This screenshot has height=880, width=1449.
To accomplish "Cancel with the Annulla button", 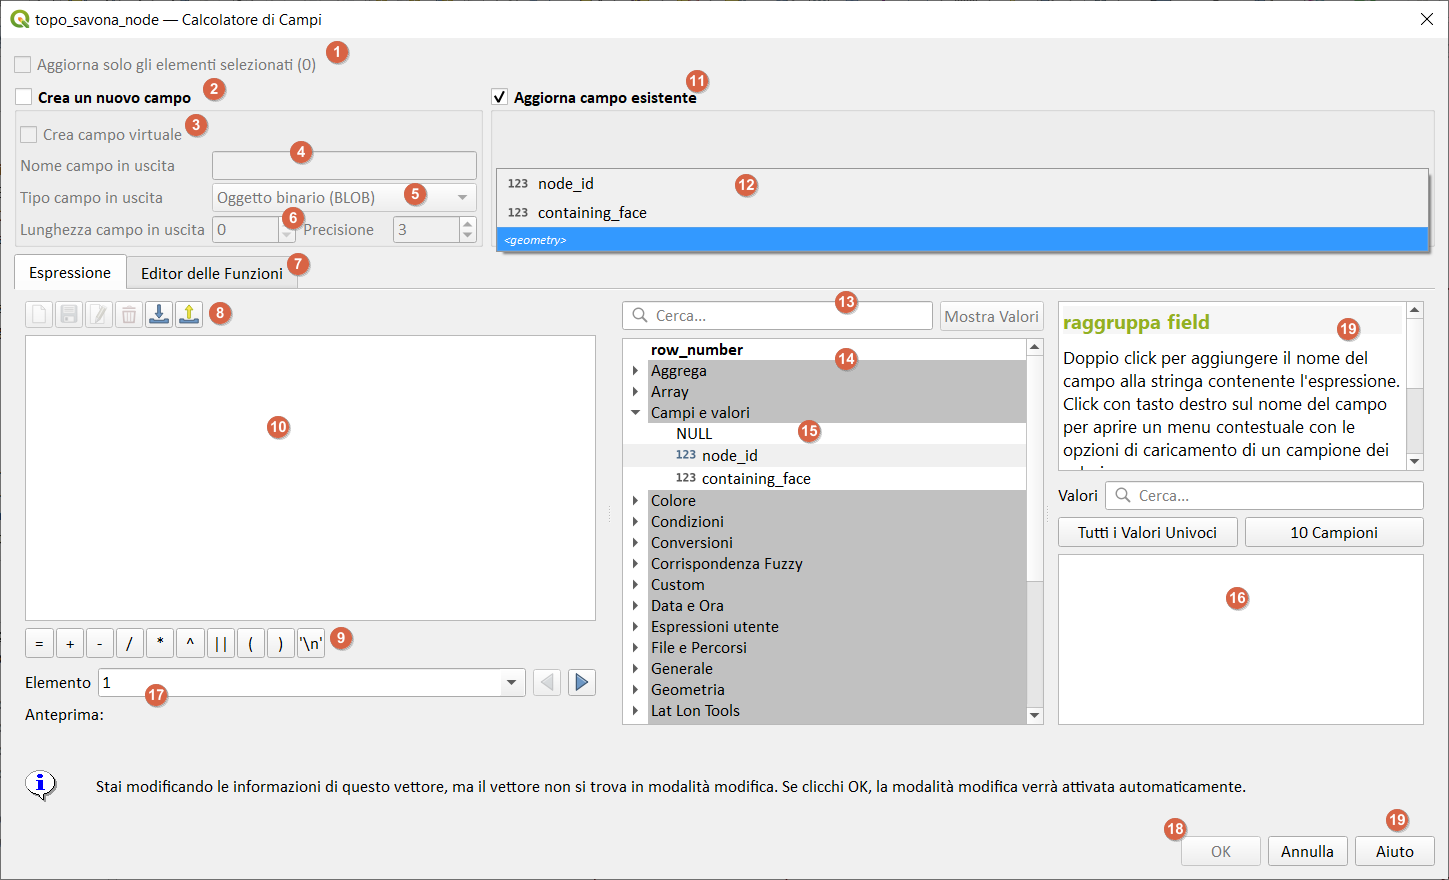I will pos(1307,851).
